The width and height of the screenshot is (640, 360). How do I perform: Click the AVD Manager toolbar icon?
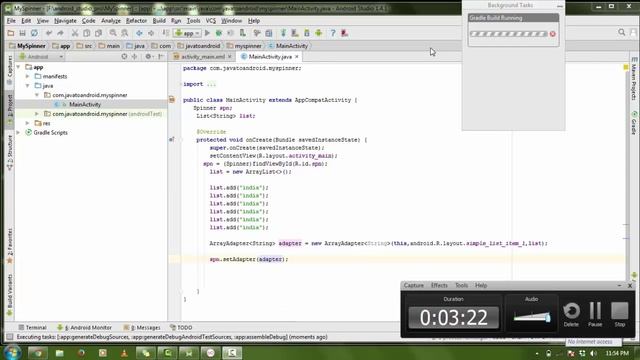click(295, 33)
